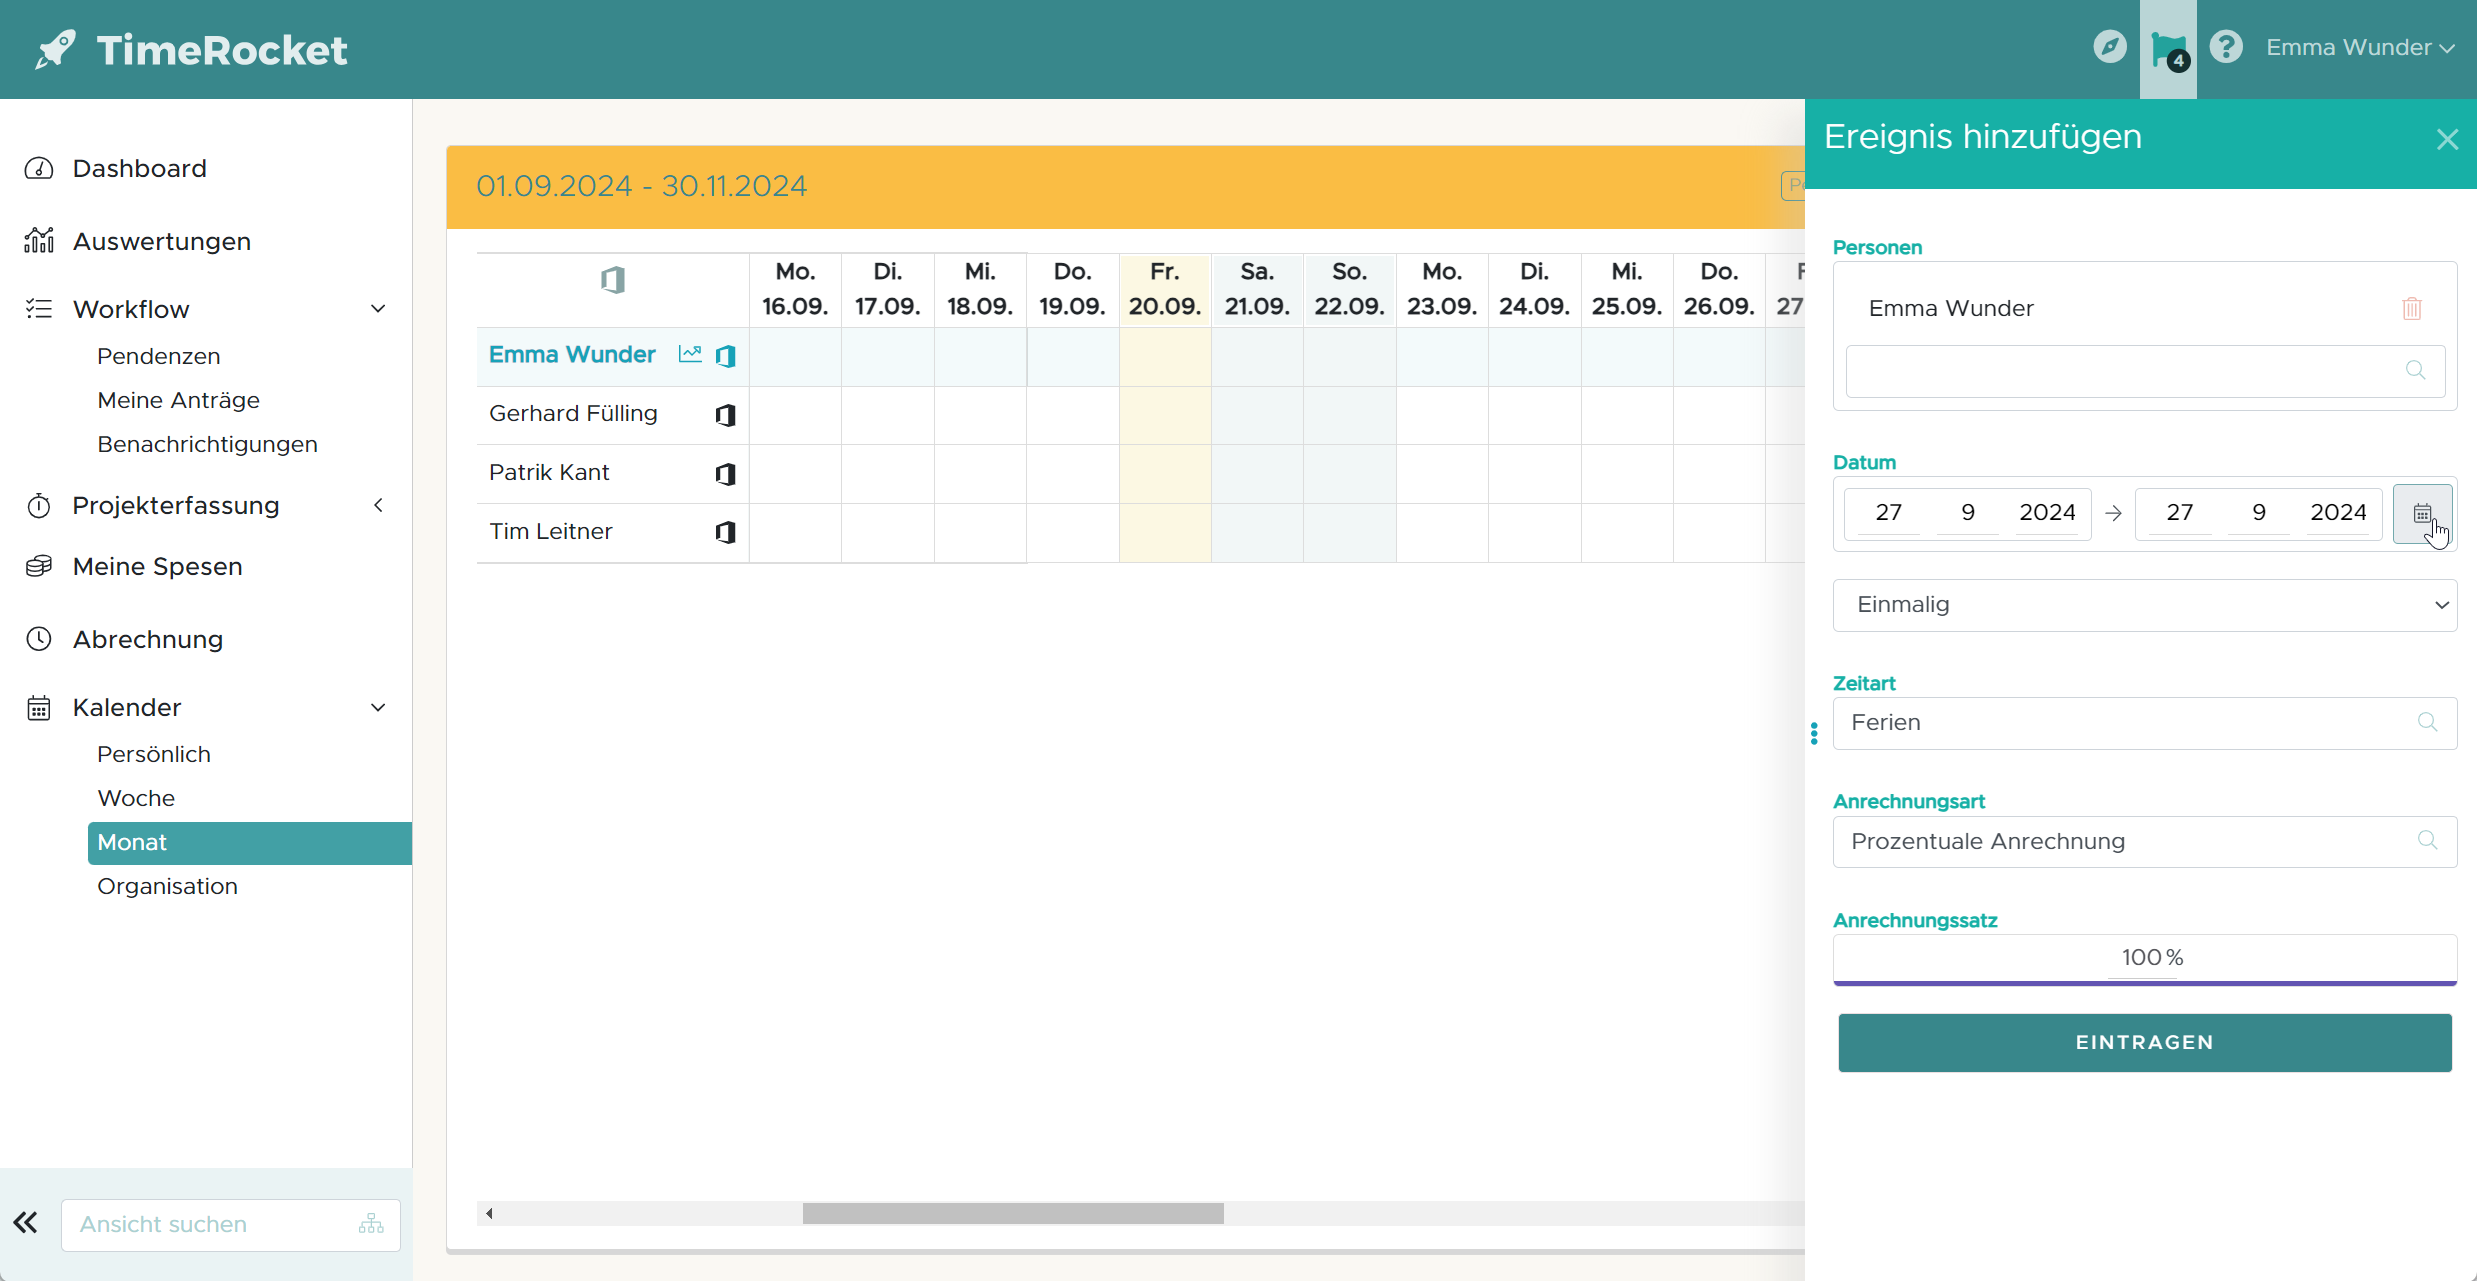The width and height of the screenshot is (2477, 1281).
Task: Collapse the sidebar with double arrow
Action: (26, 1222)
